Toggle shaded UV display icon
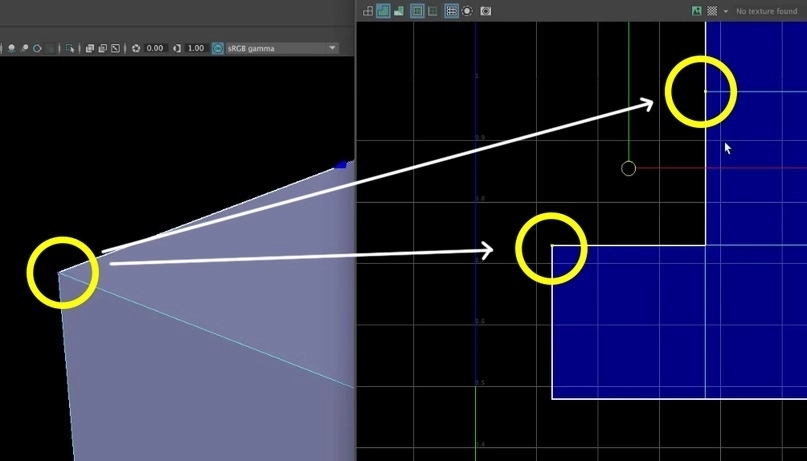 [383, 11]
